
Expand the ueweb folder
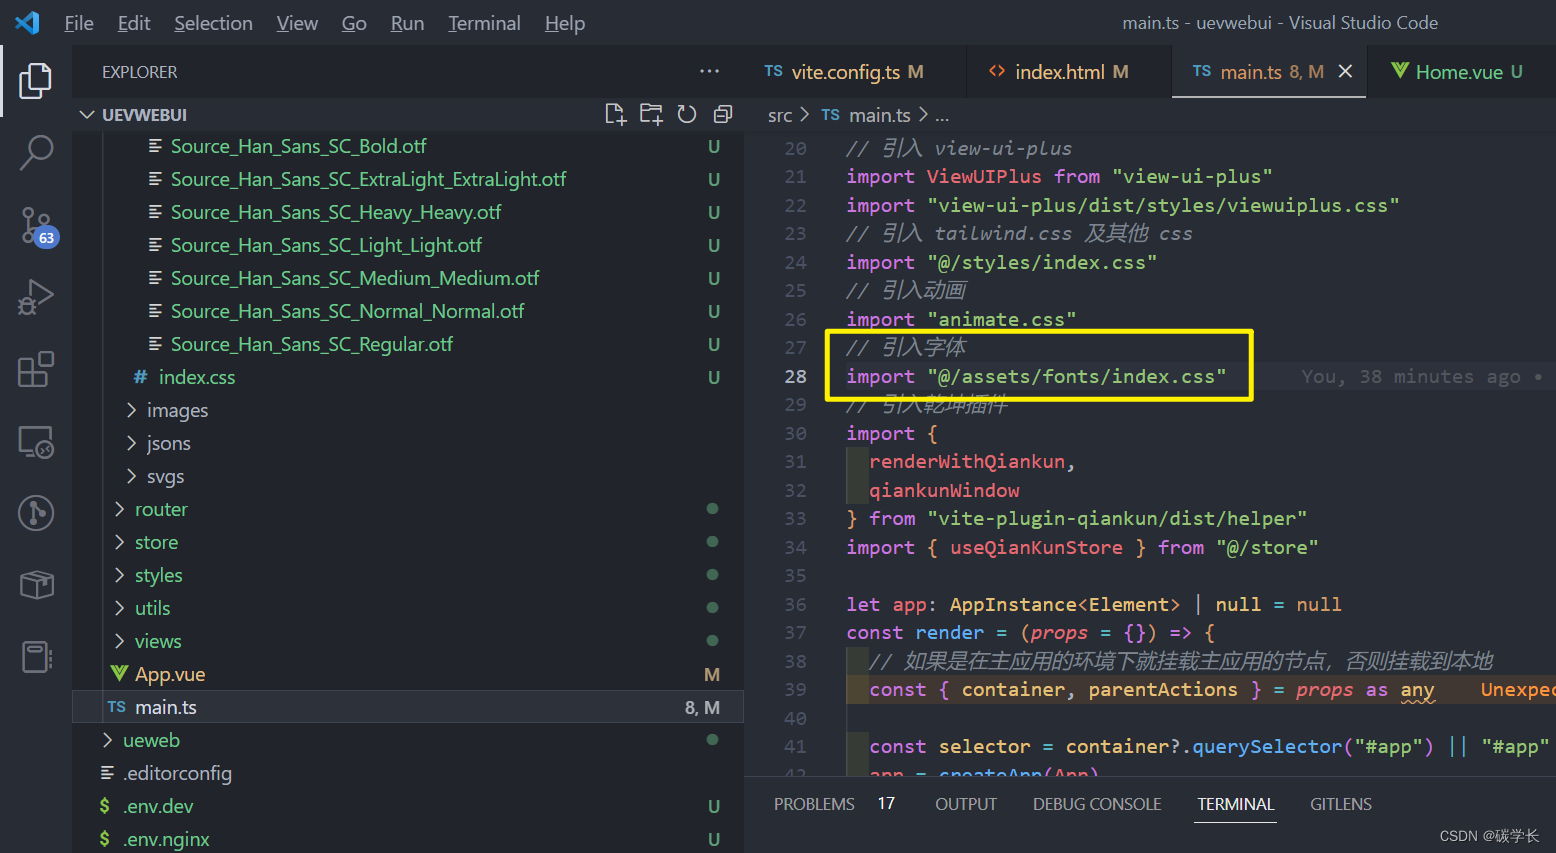tap(107, 740)
